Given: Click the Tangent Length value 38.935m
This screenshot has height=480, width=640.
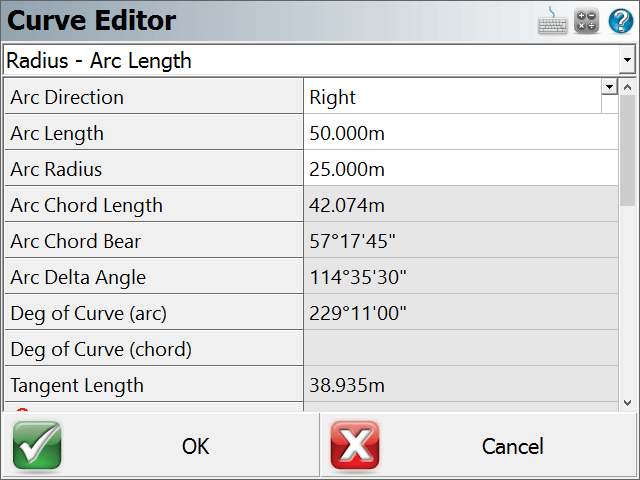Looking at the screenshot, I should pyautogui.click(x=347, y=385).
